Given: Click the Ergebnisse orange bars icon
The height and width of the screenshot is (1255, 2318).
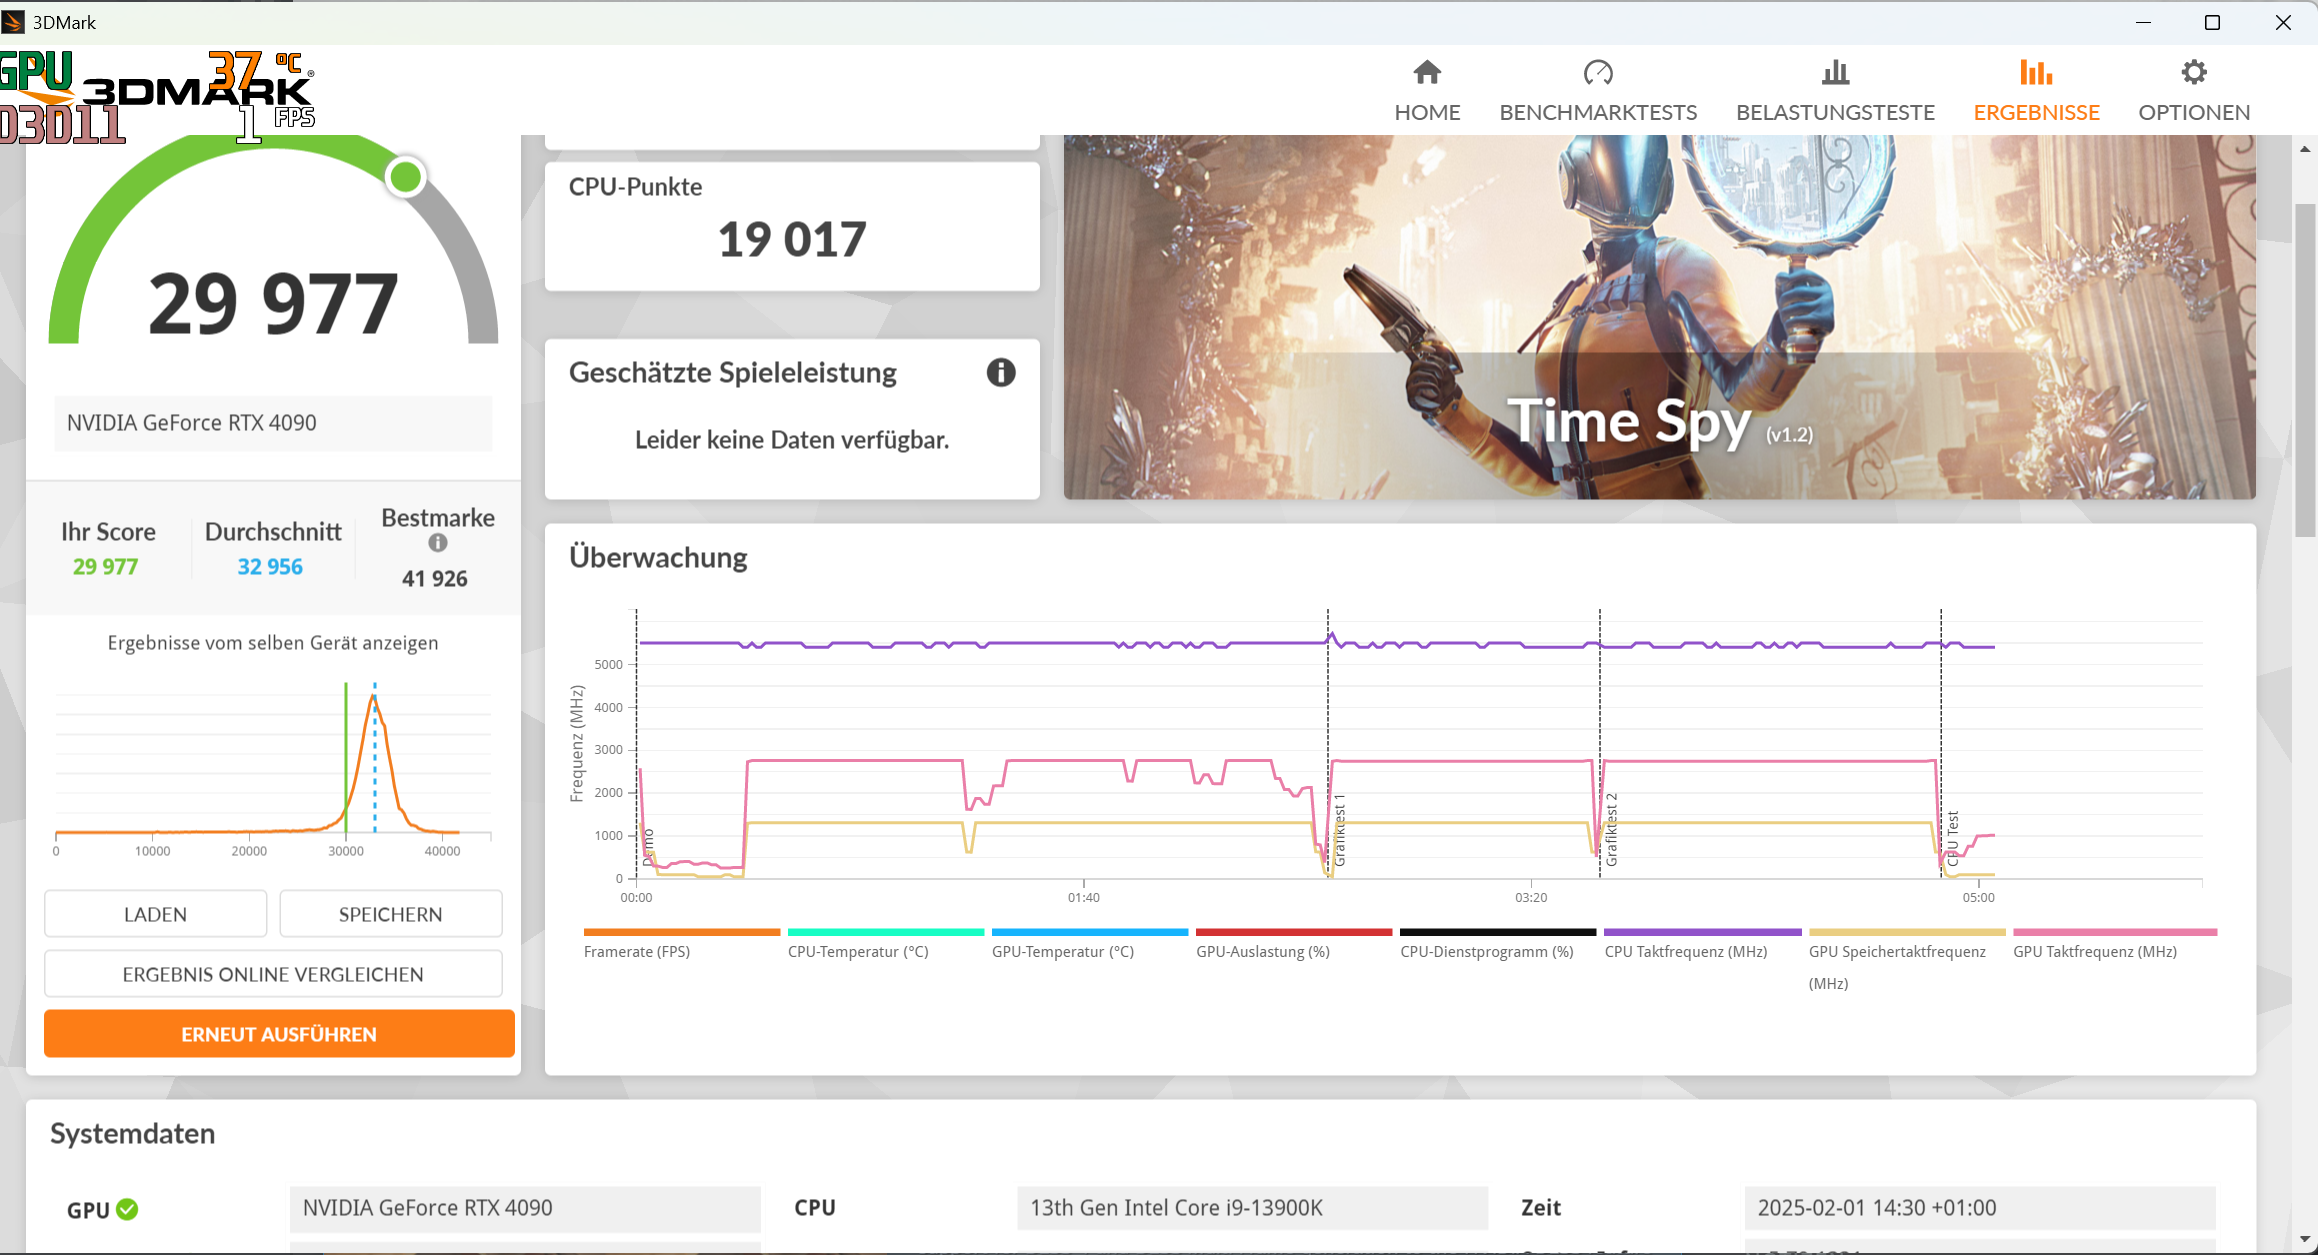Looking at the screenshot, I should click(x=2035, y=73).
